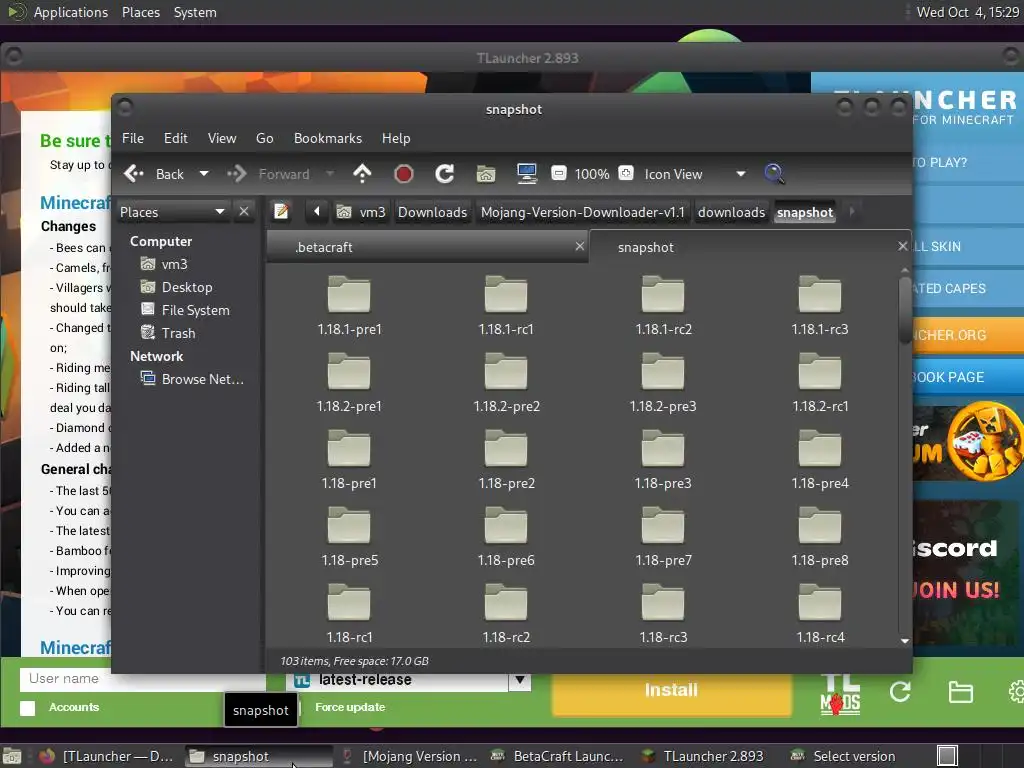Click the TLauncher refresh icon
The width and height of the screenshot is (1024, 768).
[x=900, y=692]
